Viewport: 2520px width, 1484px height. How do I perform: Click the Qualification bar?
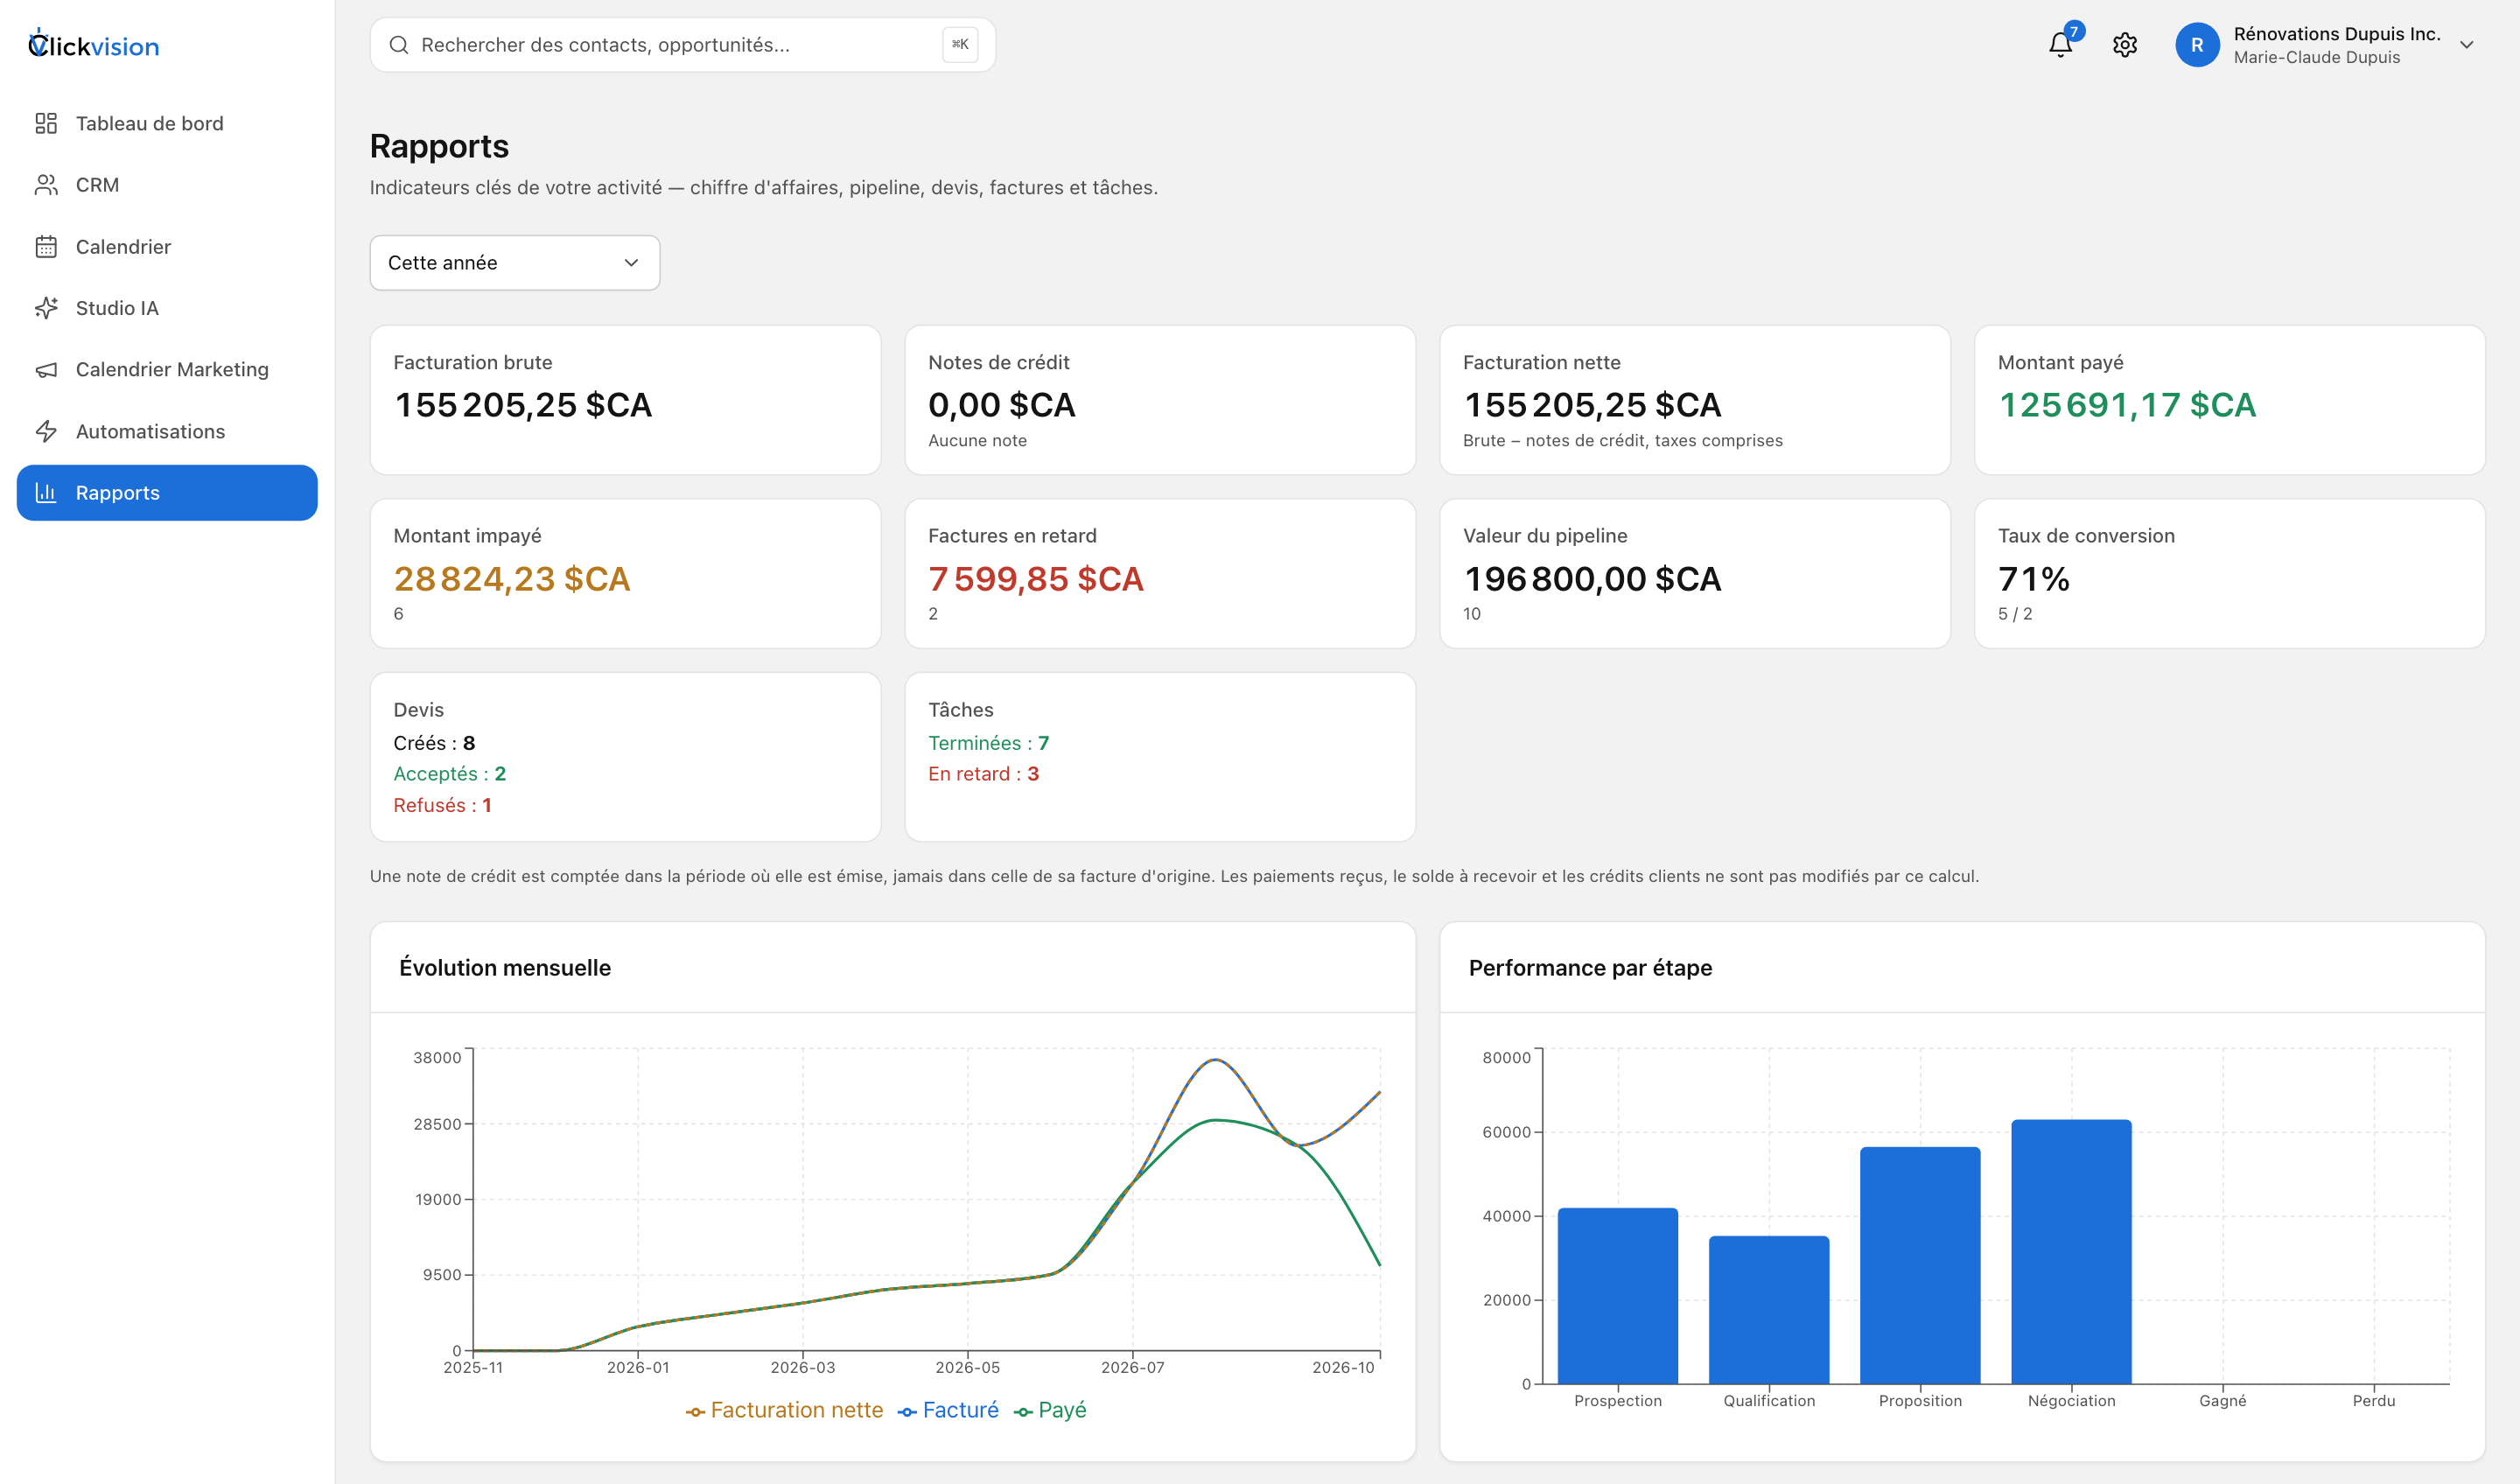1769,1310
